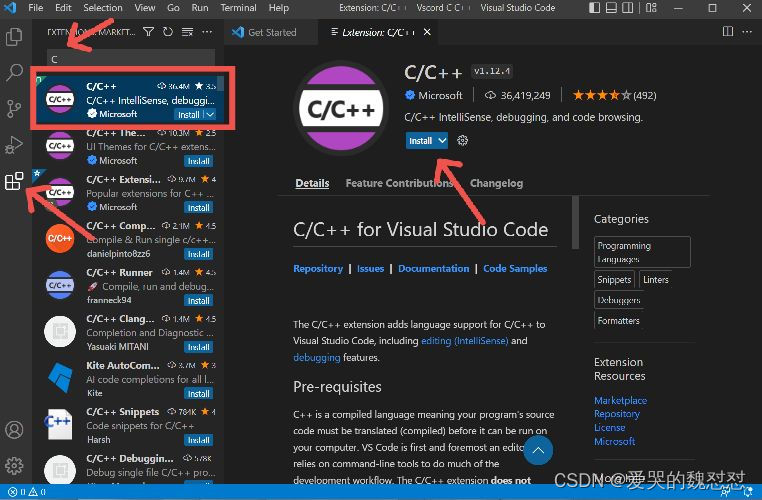762x500 pixels.
Task: Toggle bottom panel layout icon
Action: tap(611, 8)
